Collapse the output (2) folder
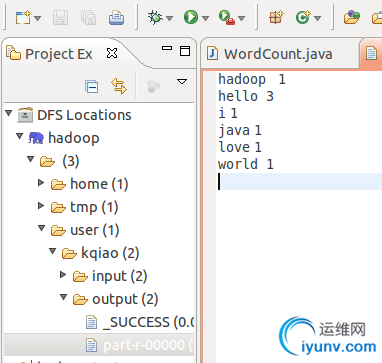382x363 pixels. point(64,297)
